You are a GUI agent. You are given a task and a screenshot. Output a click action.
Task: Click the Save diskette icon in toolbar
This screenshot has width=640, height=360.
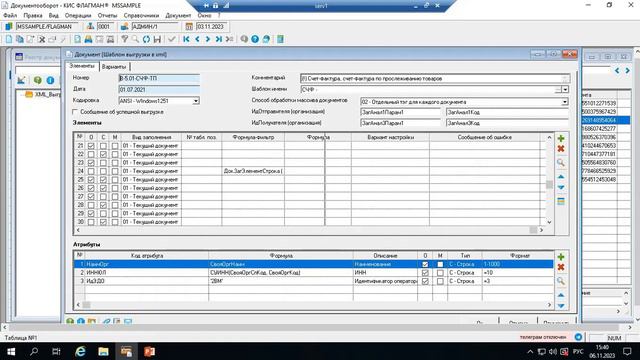coord(157,39)
